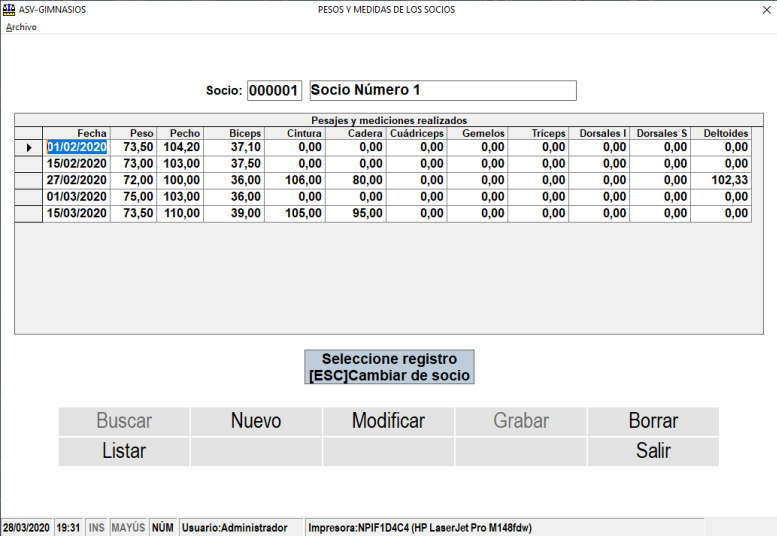Viewport: 777px width, 536px height.
Task: Select row header of 15/03/2020 record
Action: click(x=29, y=214)
